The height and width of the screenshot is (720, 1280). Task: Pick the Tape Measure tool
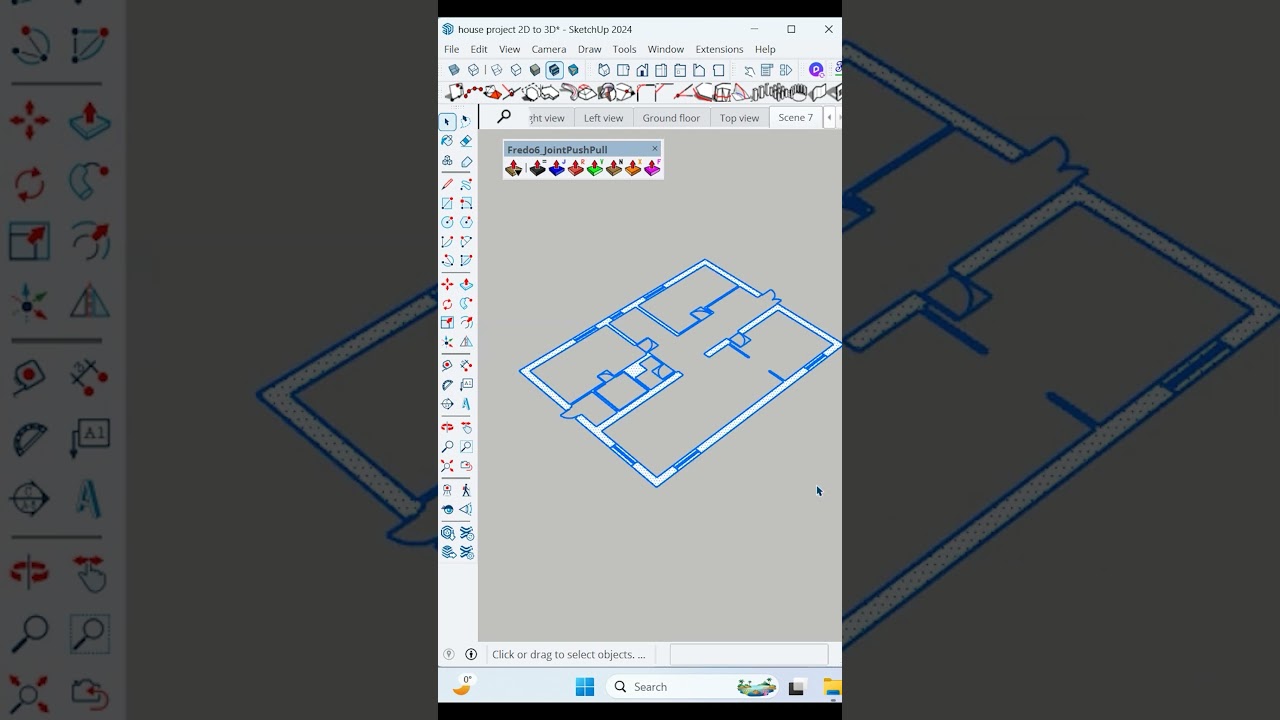(x=447, y=366)
